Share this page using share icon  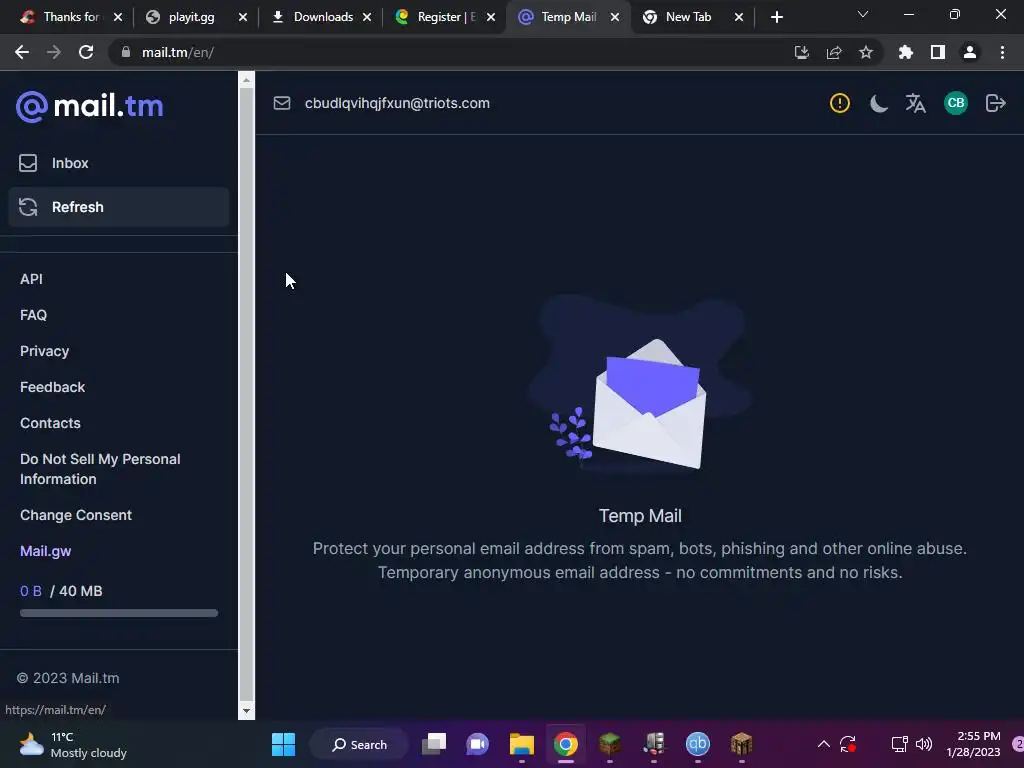point(834,52)
